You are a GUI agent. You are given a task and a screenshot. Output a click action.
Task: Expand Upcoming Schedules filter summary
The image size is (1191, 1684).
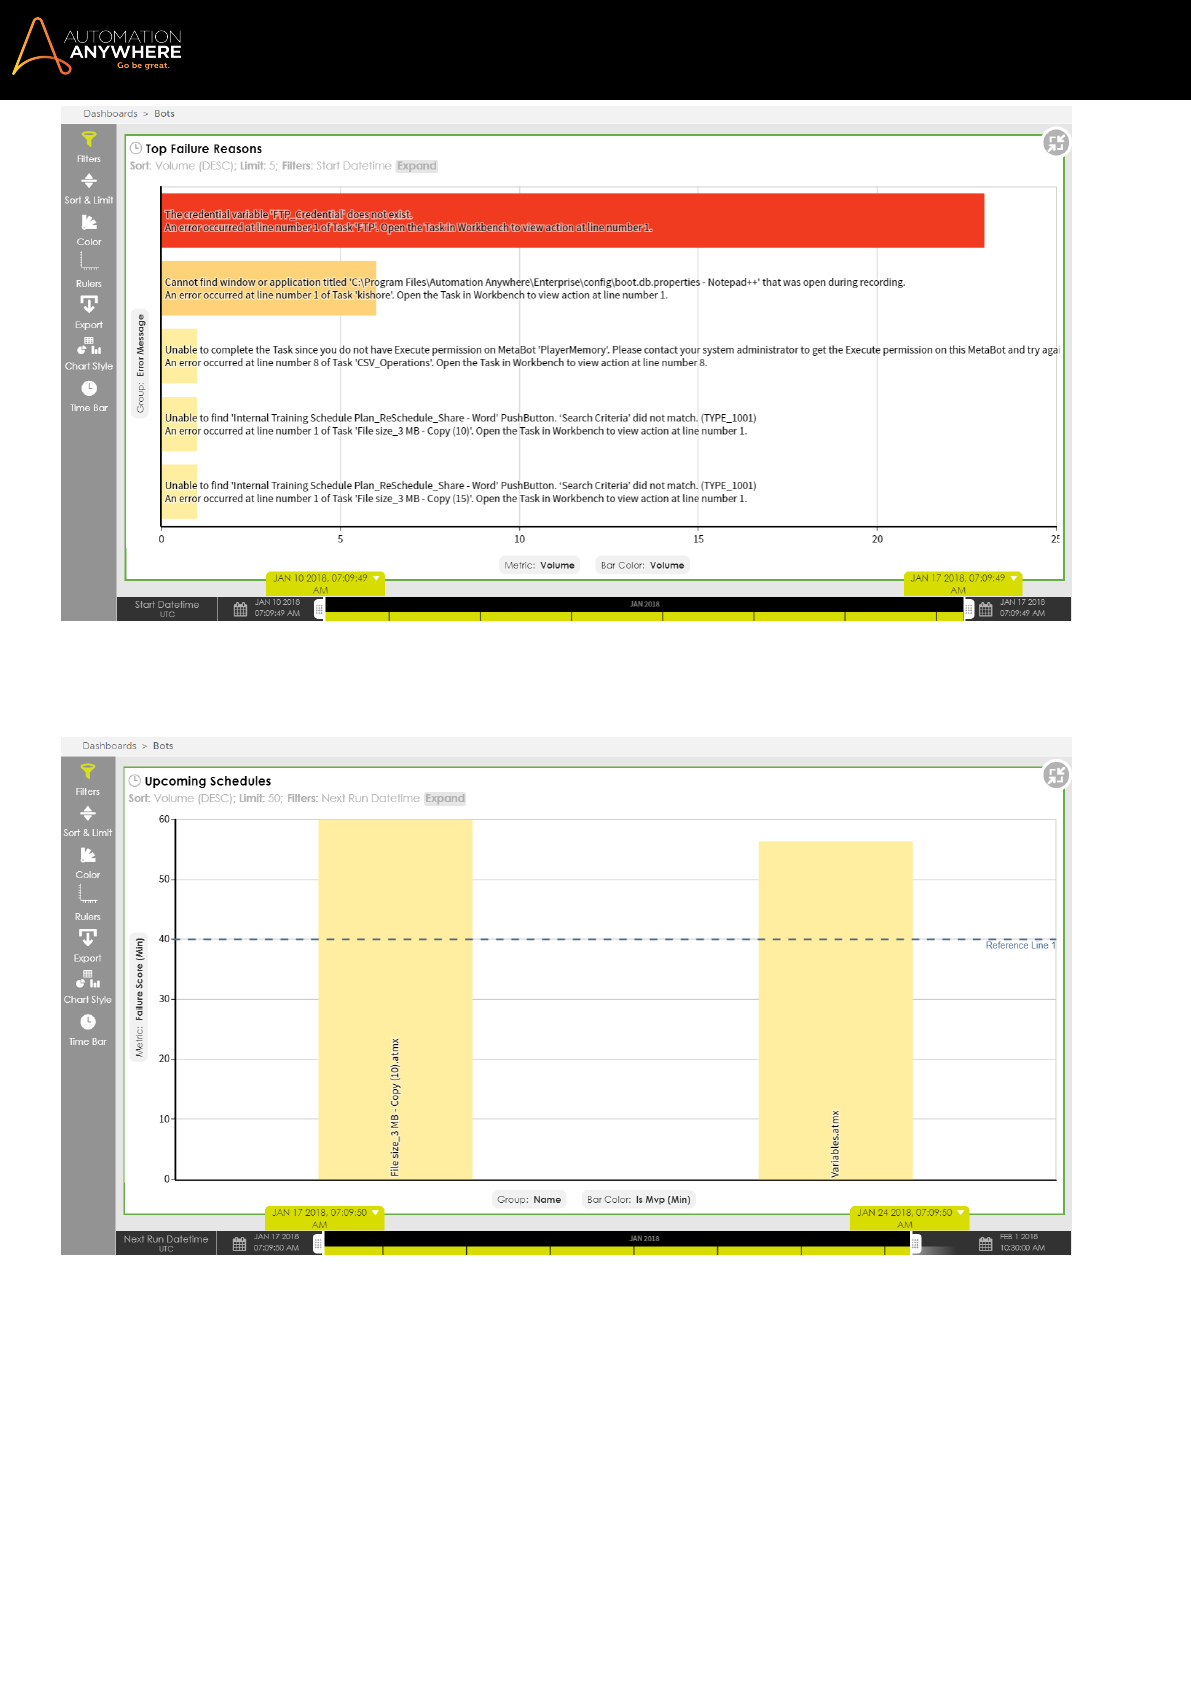pyautogui.click(x=445, y=798)
